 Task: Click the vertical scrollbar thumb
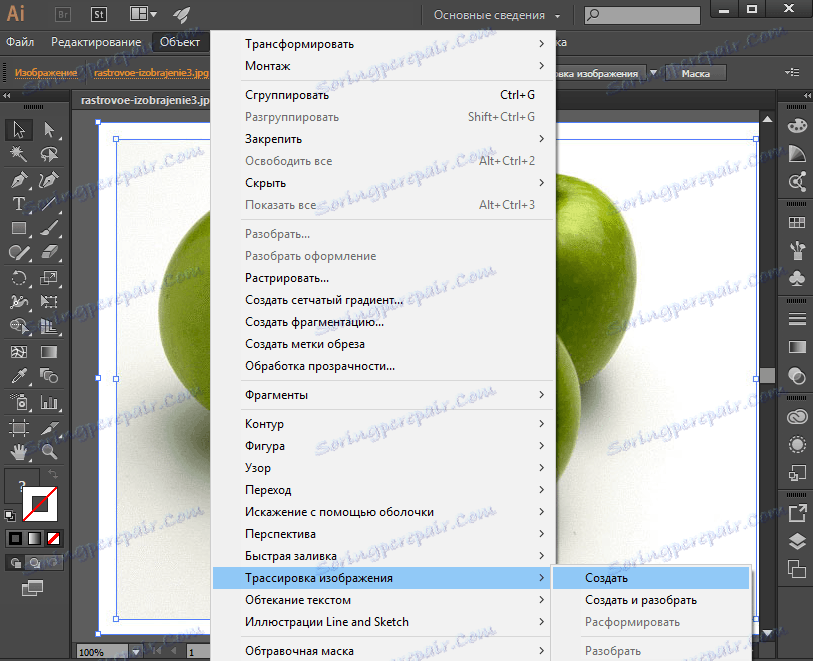pyautogui.click(x=767, y=376)
